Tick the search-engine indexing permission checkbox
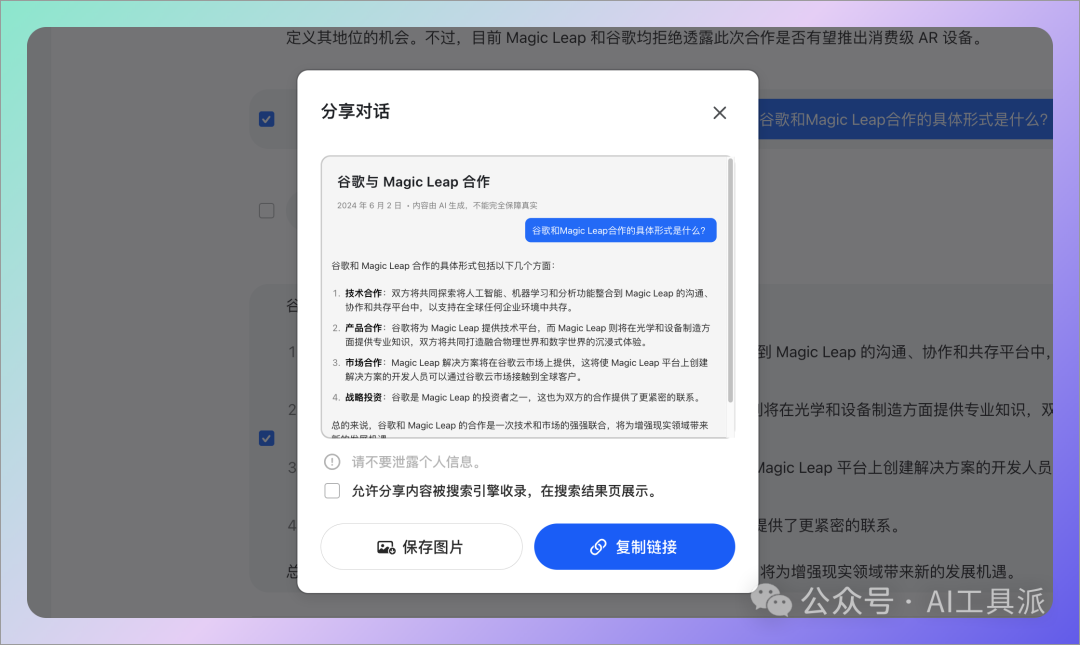 (x=332, y=491)
